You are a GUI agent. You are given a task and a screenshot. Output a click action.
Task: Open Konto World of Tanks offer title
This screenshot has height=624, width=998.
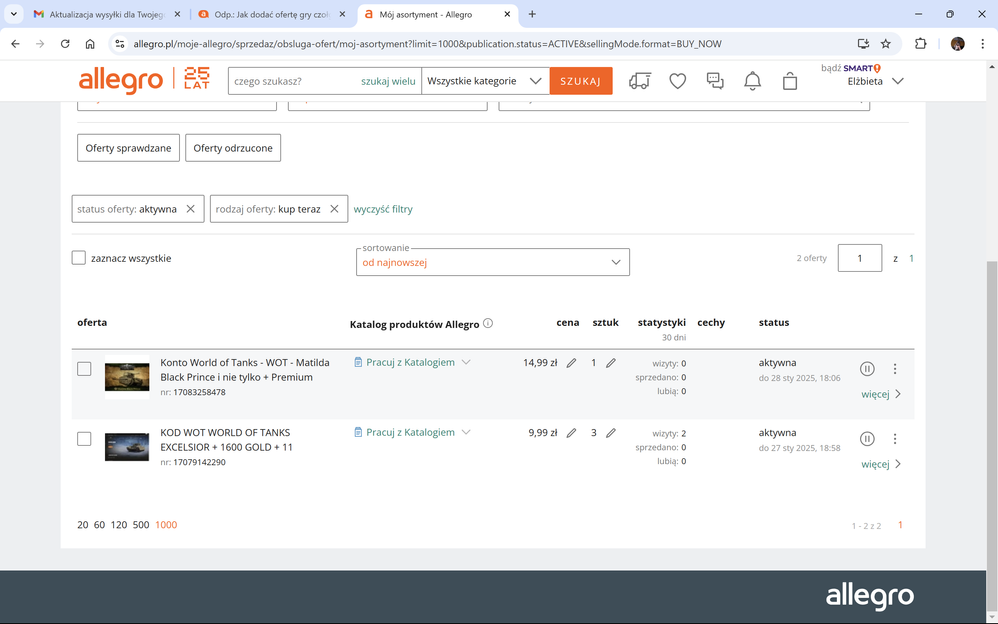tap(245, 370)
